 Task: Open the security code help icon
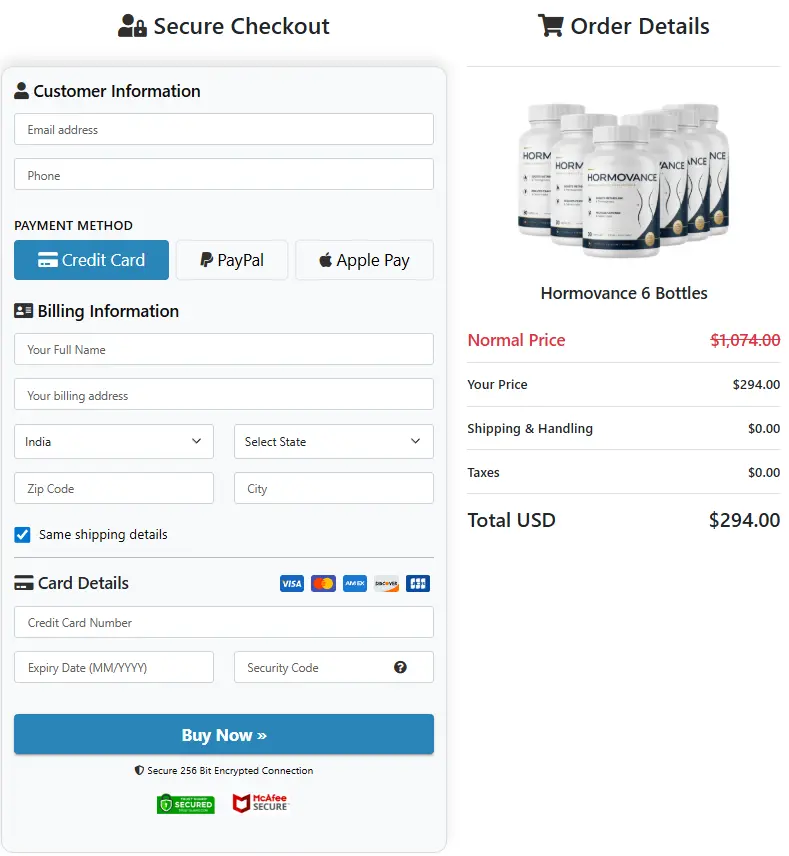pos(400,667)
